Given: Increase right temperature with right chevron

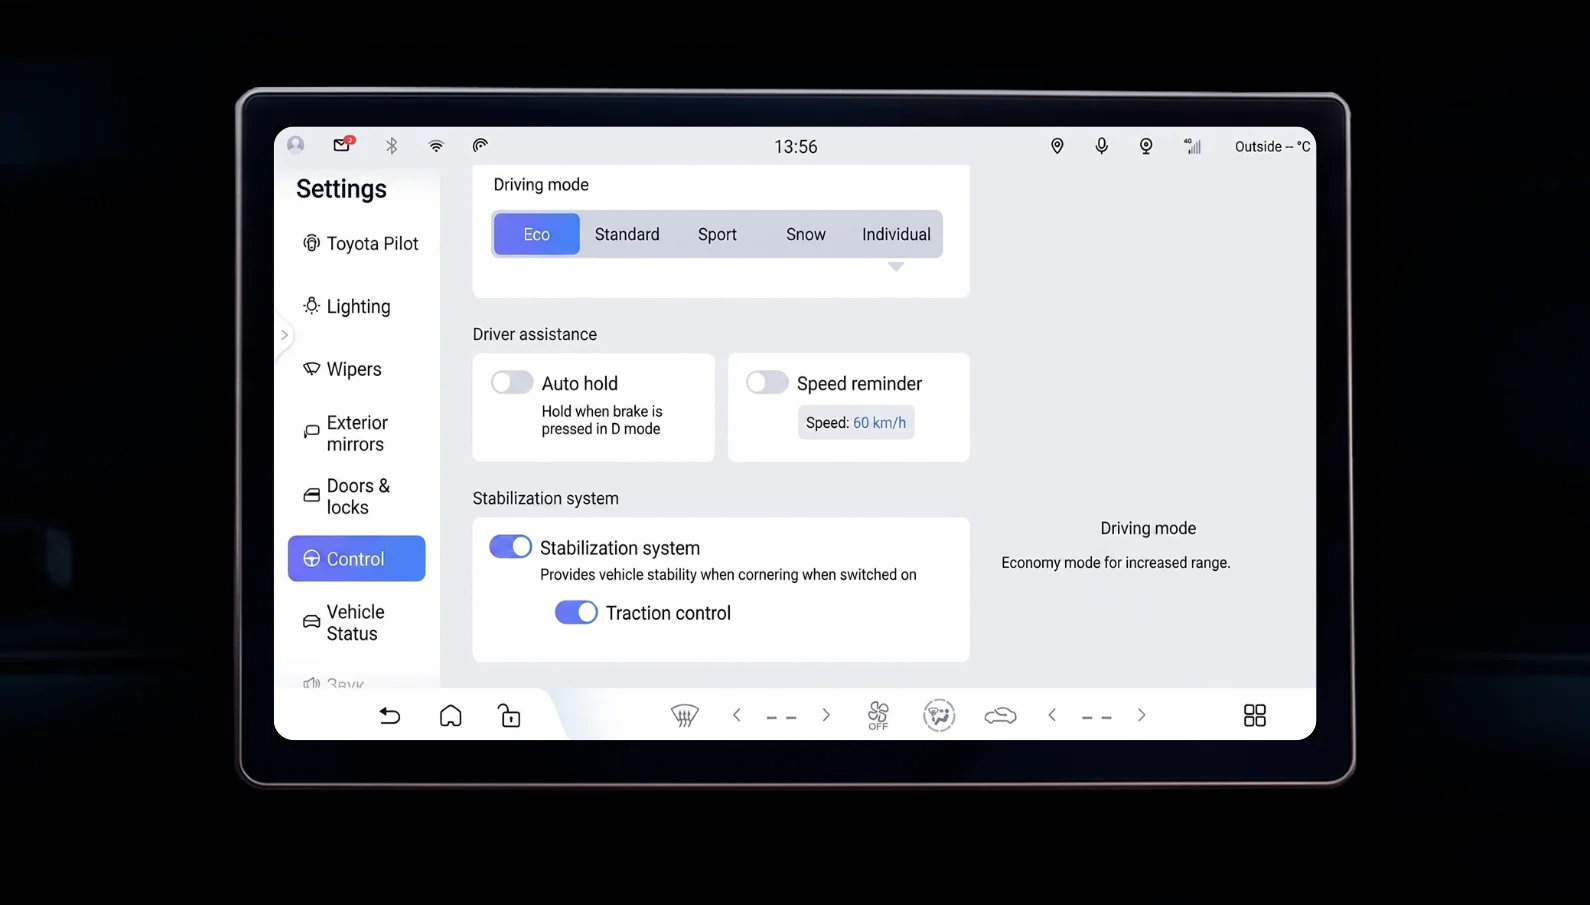Looking at the screenshot, I should tap(1141, 715).
